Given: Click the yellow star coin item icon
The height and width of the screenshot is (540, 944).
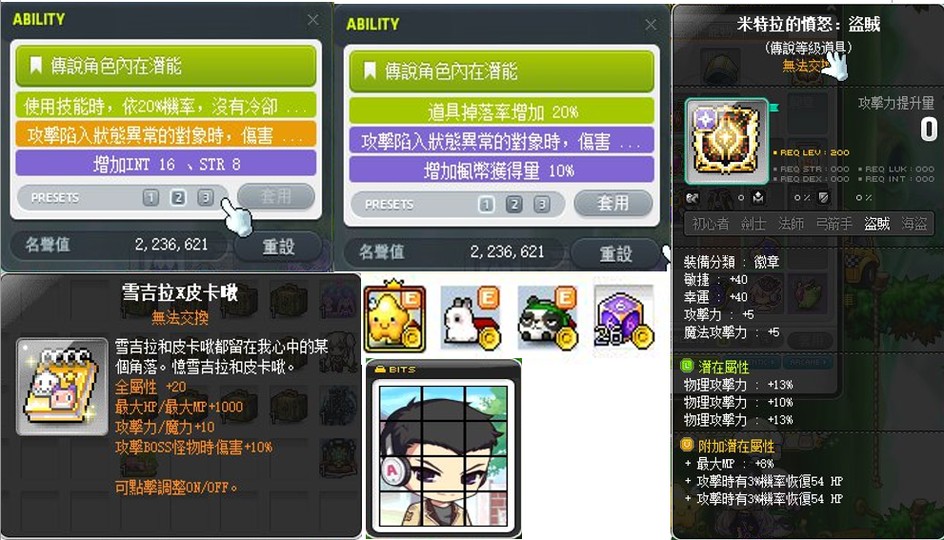Looking at the screenshot, I should coord(394,316).
